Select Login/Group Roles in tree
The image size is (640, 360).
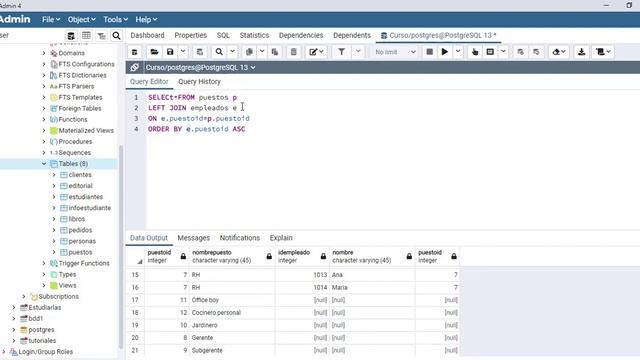(46, 351)
